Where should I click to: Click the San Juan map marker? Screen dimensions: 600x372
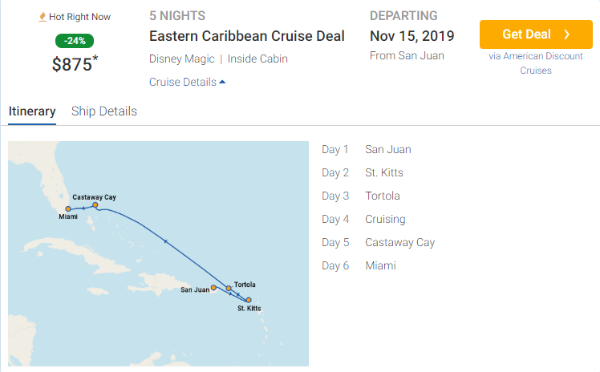214,287
